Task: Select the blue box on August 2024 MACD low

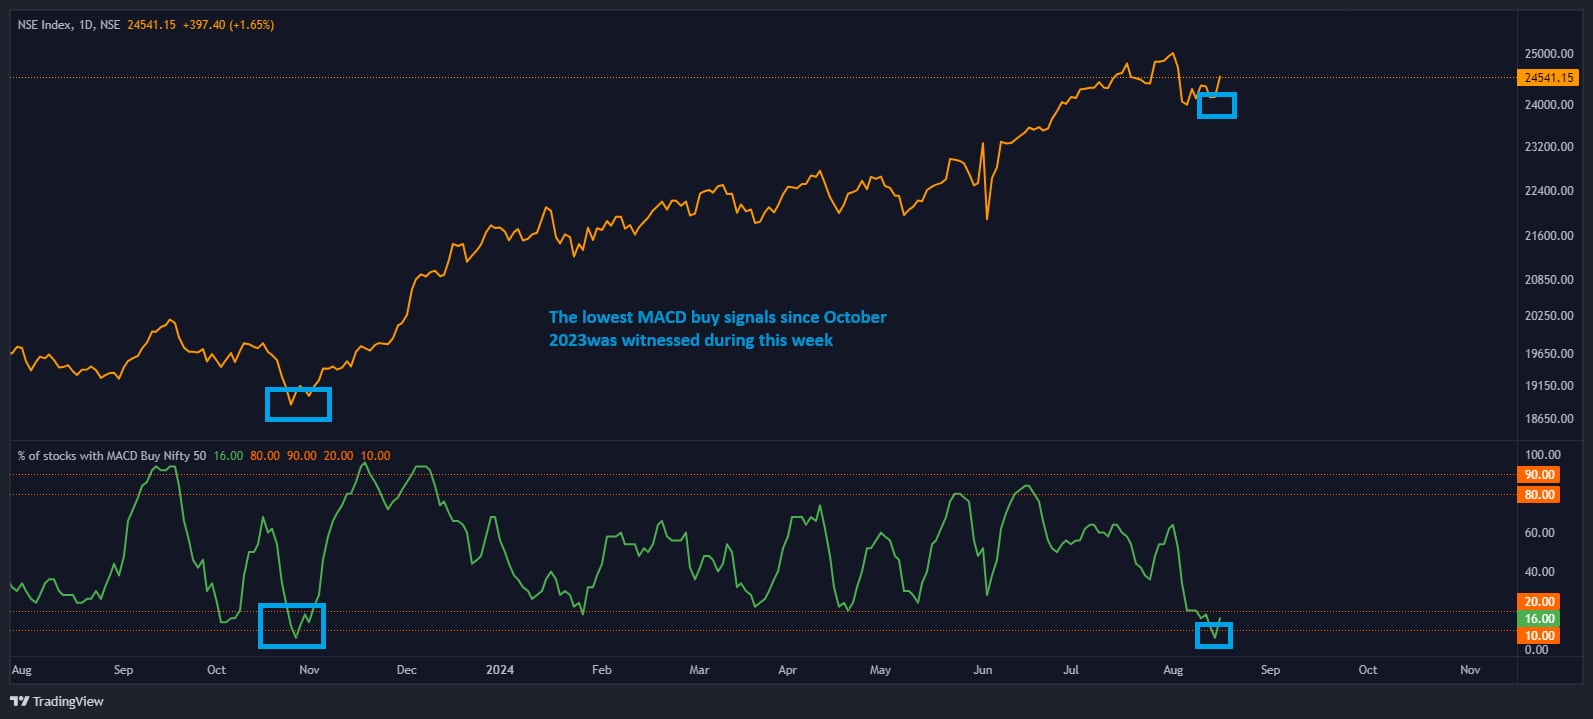Action: click(1214, 635)
